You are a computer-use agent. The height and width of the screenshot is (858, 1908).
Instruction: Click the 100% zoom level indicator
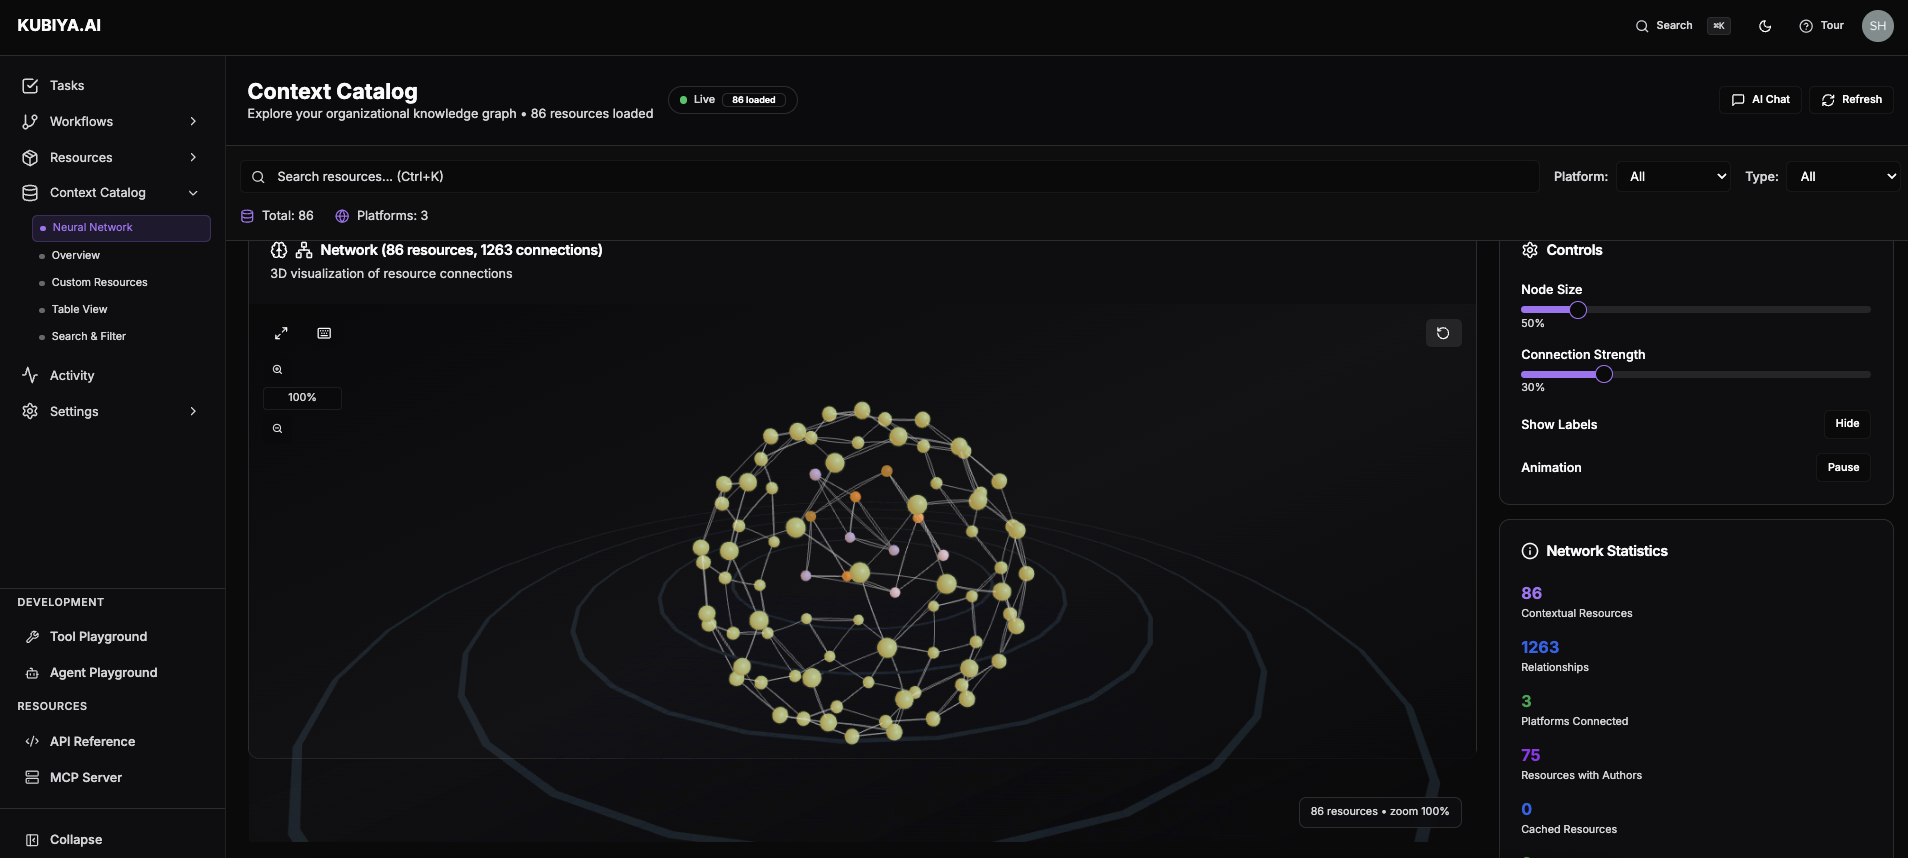click(302, 398)
